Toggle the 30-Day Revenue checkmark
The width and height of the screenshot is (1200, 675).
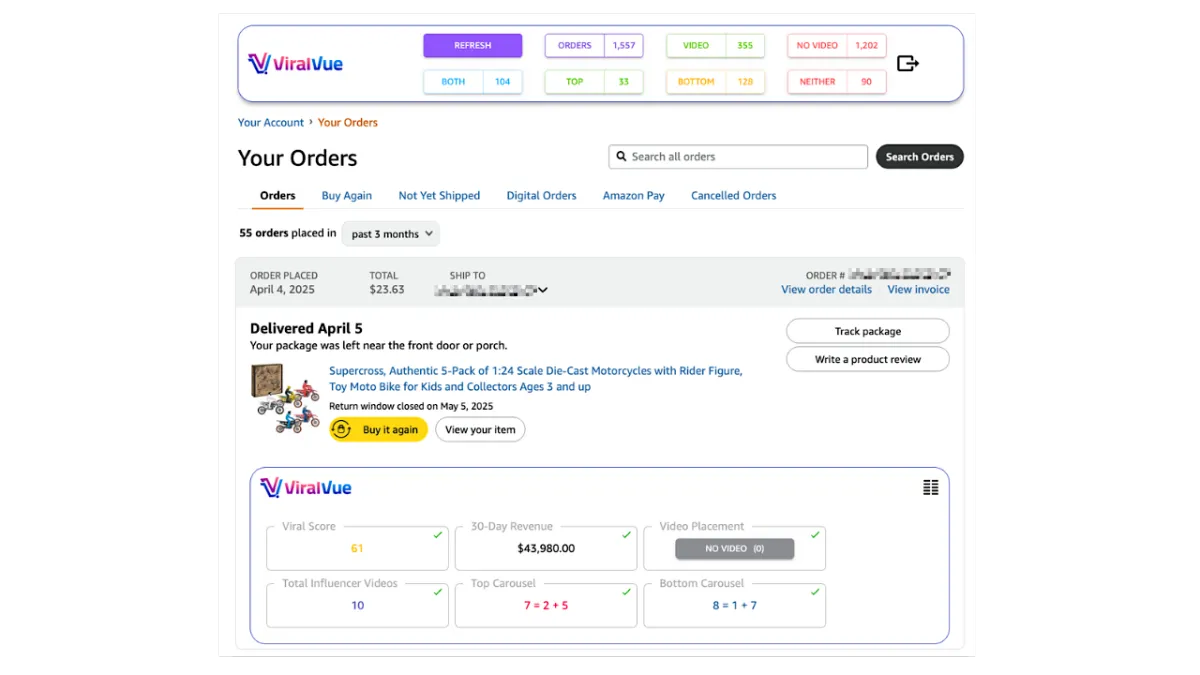pyautogui.click(x=626, y=535)
